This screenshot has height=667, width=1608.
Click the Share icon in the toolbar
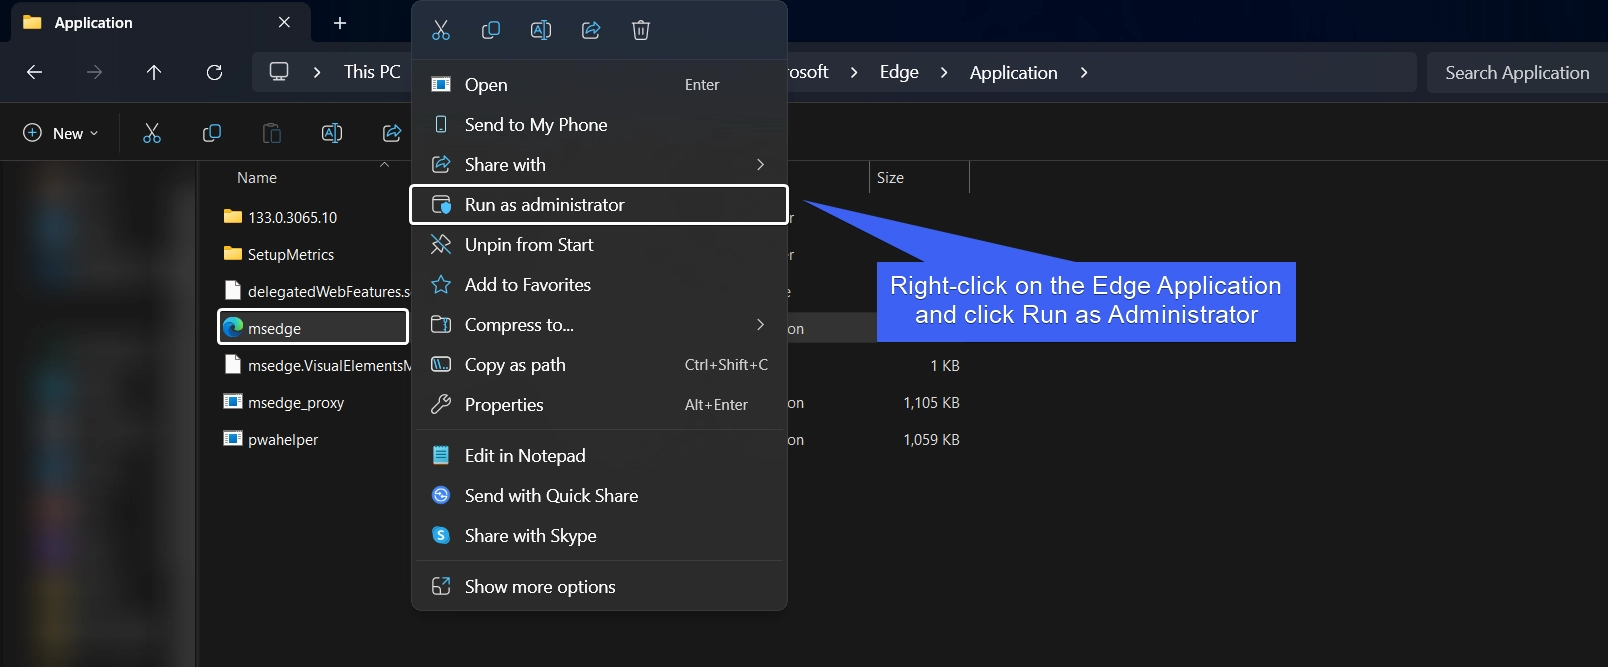[x=392, y=133]
